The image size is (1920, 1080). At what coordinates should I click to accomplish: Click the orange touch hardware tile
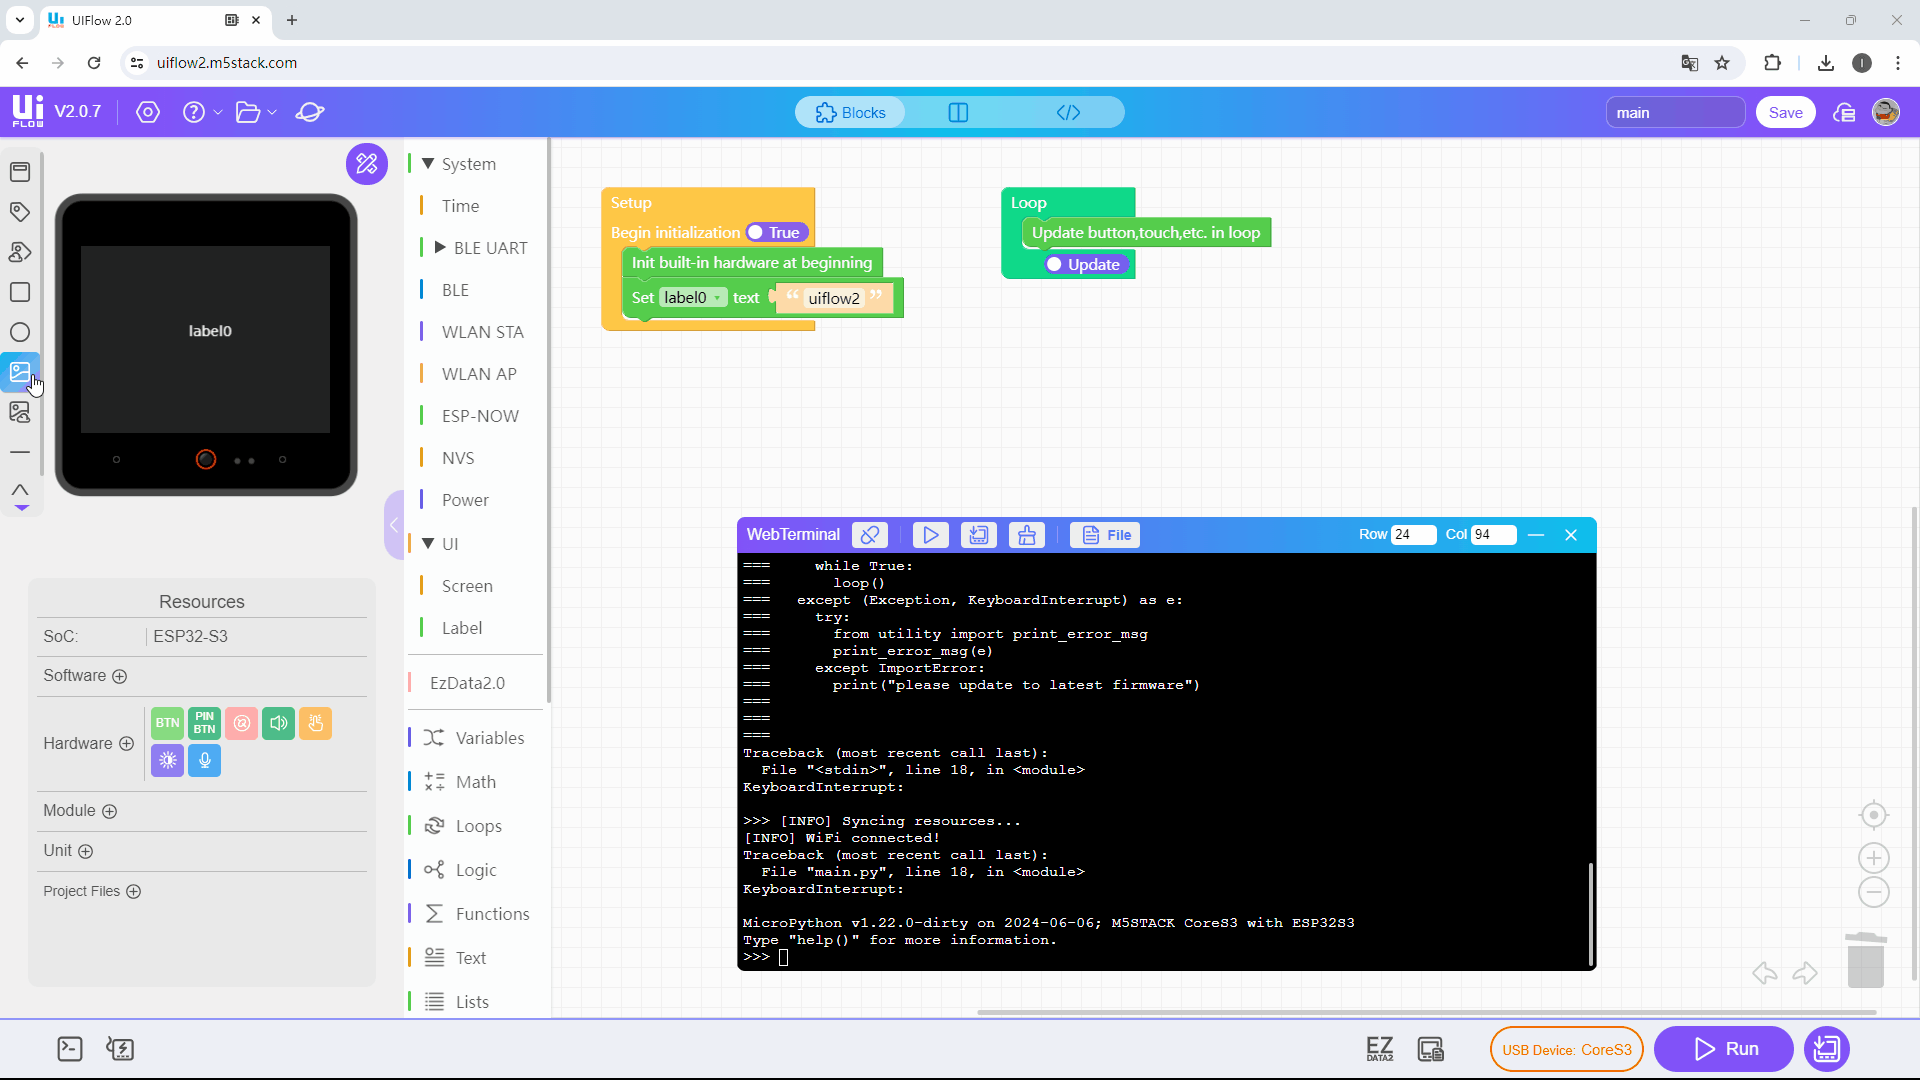[315, 723]
